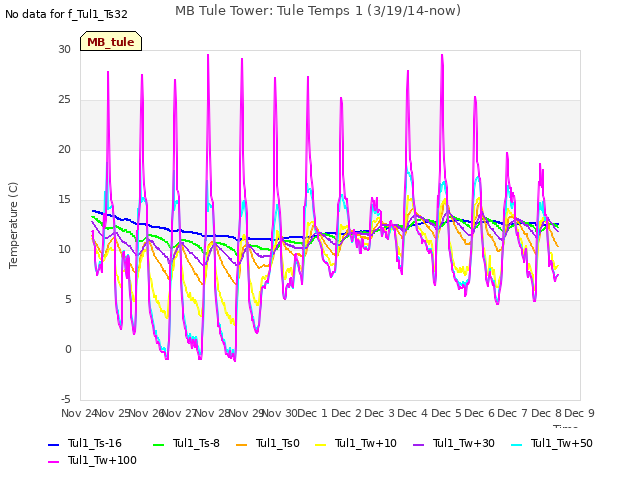Viewport: 640px width, 480px height.
Task: Select the Tul1_Tw+30 legend label
Action: click(x=464, y=443)
